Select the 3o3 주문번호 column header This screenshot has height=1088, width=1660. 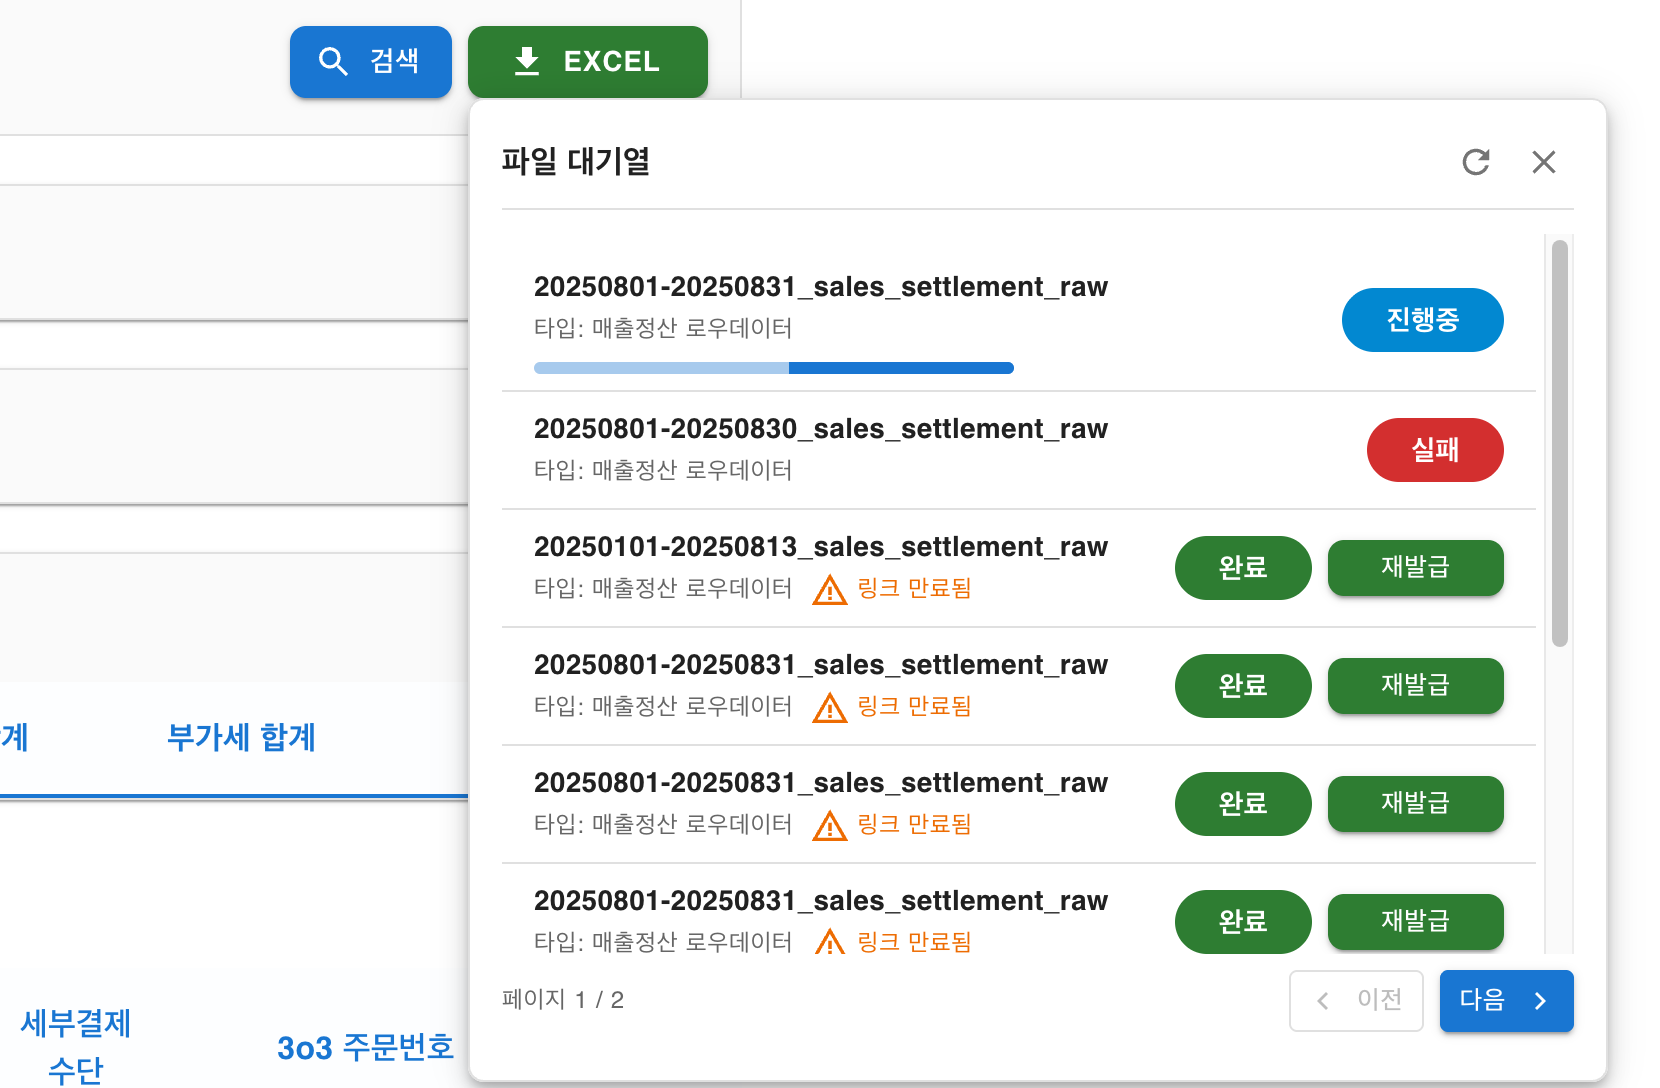click(x=365, y=1048)
